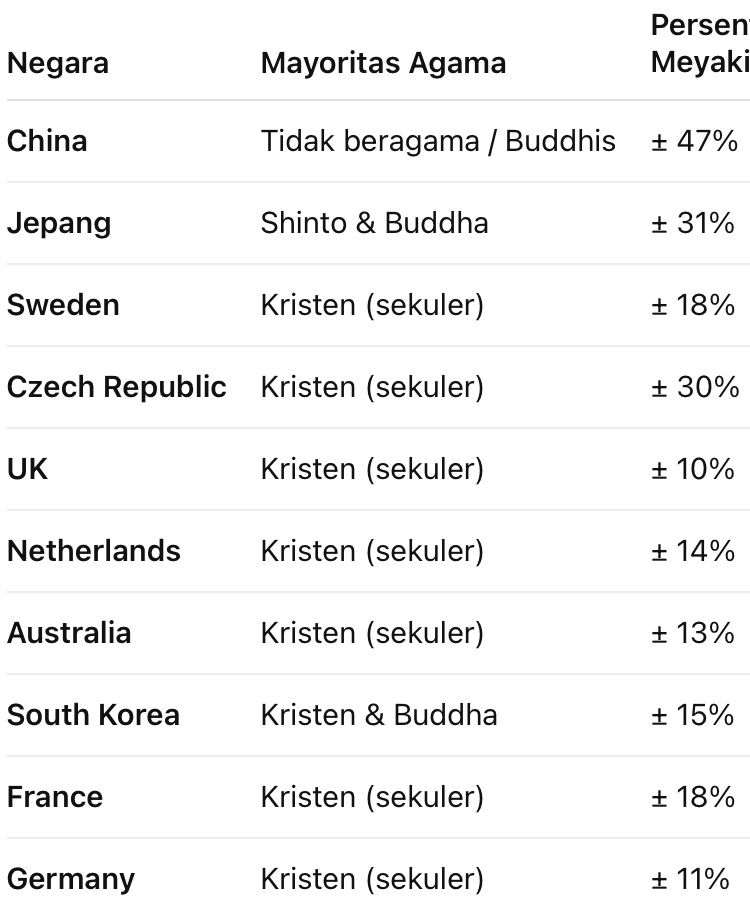This screenshot has width=750, height=924.
Task: Click the France country name
Action: tap(55, 797)
